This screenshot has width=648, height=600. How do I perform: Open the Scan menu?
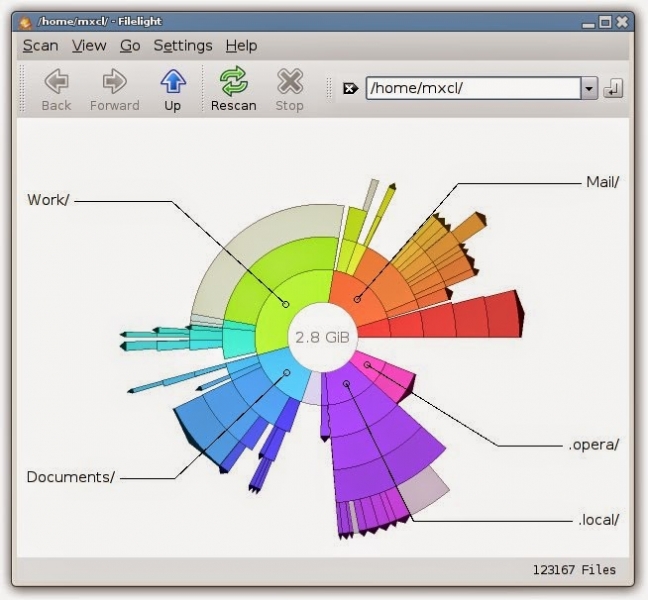(x=40, y=45)
